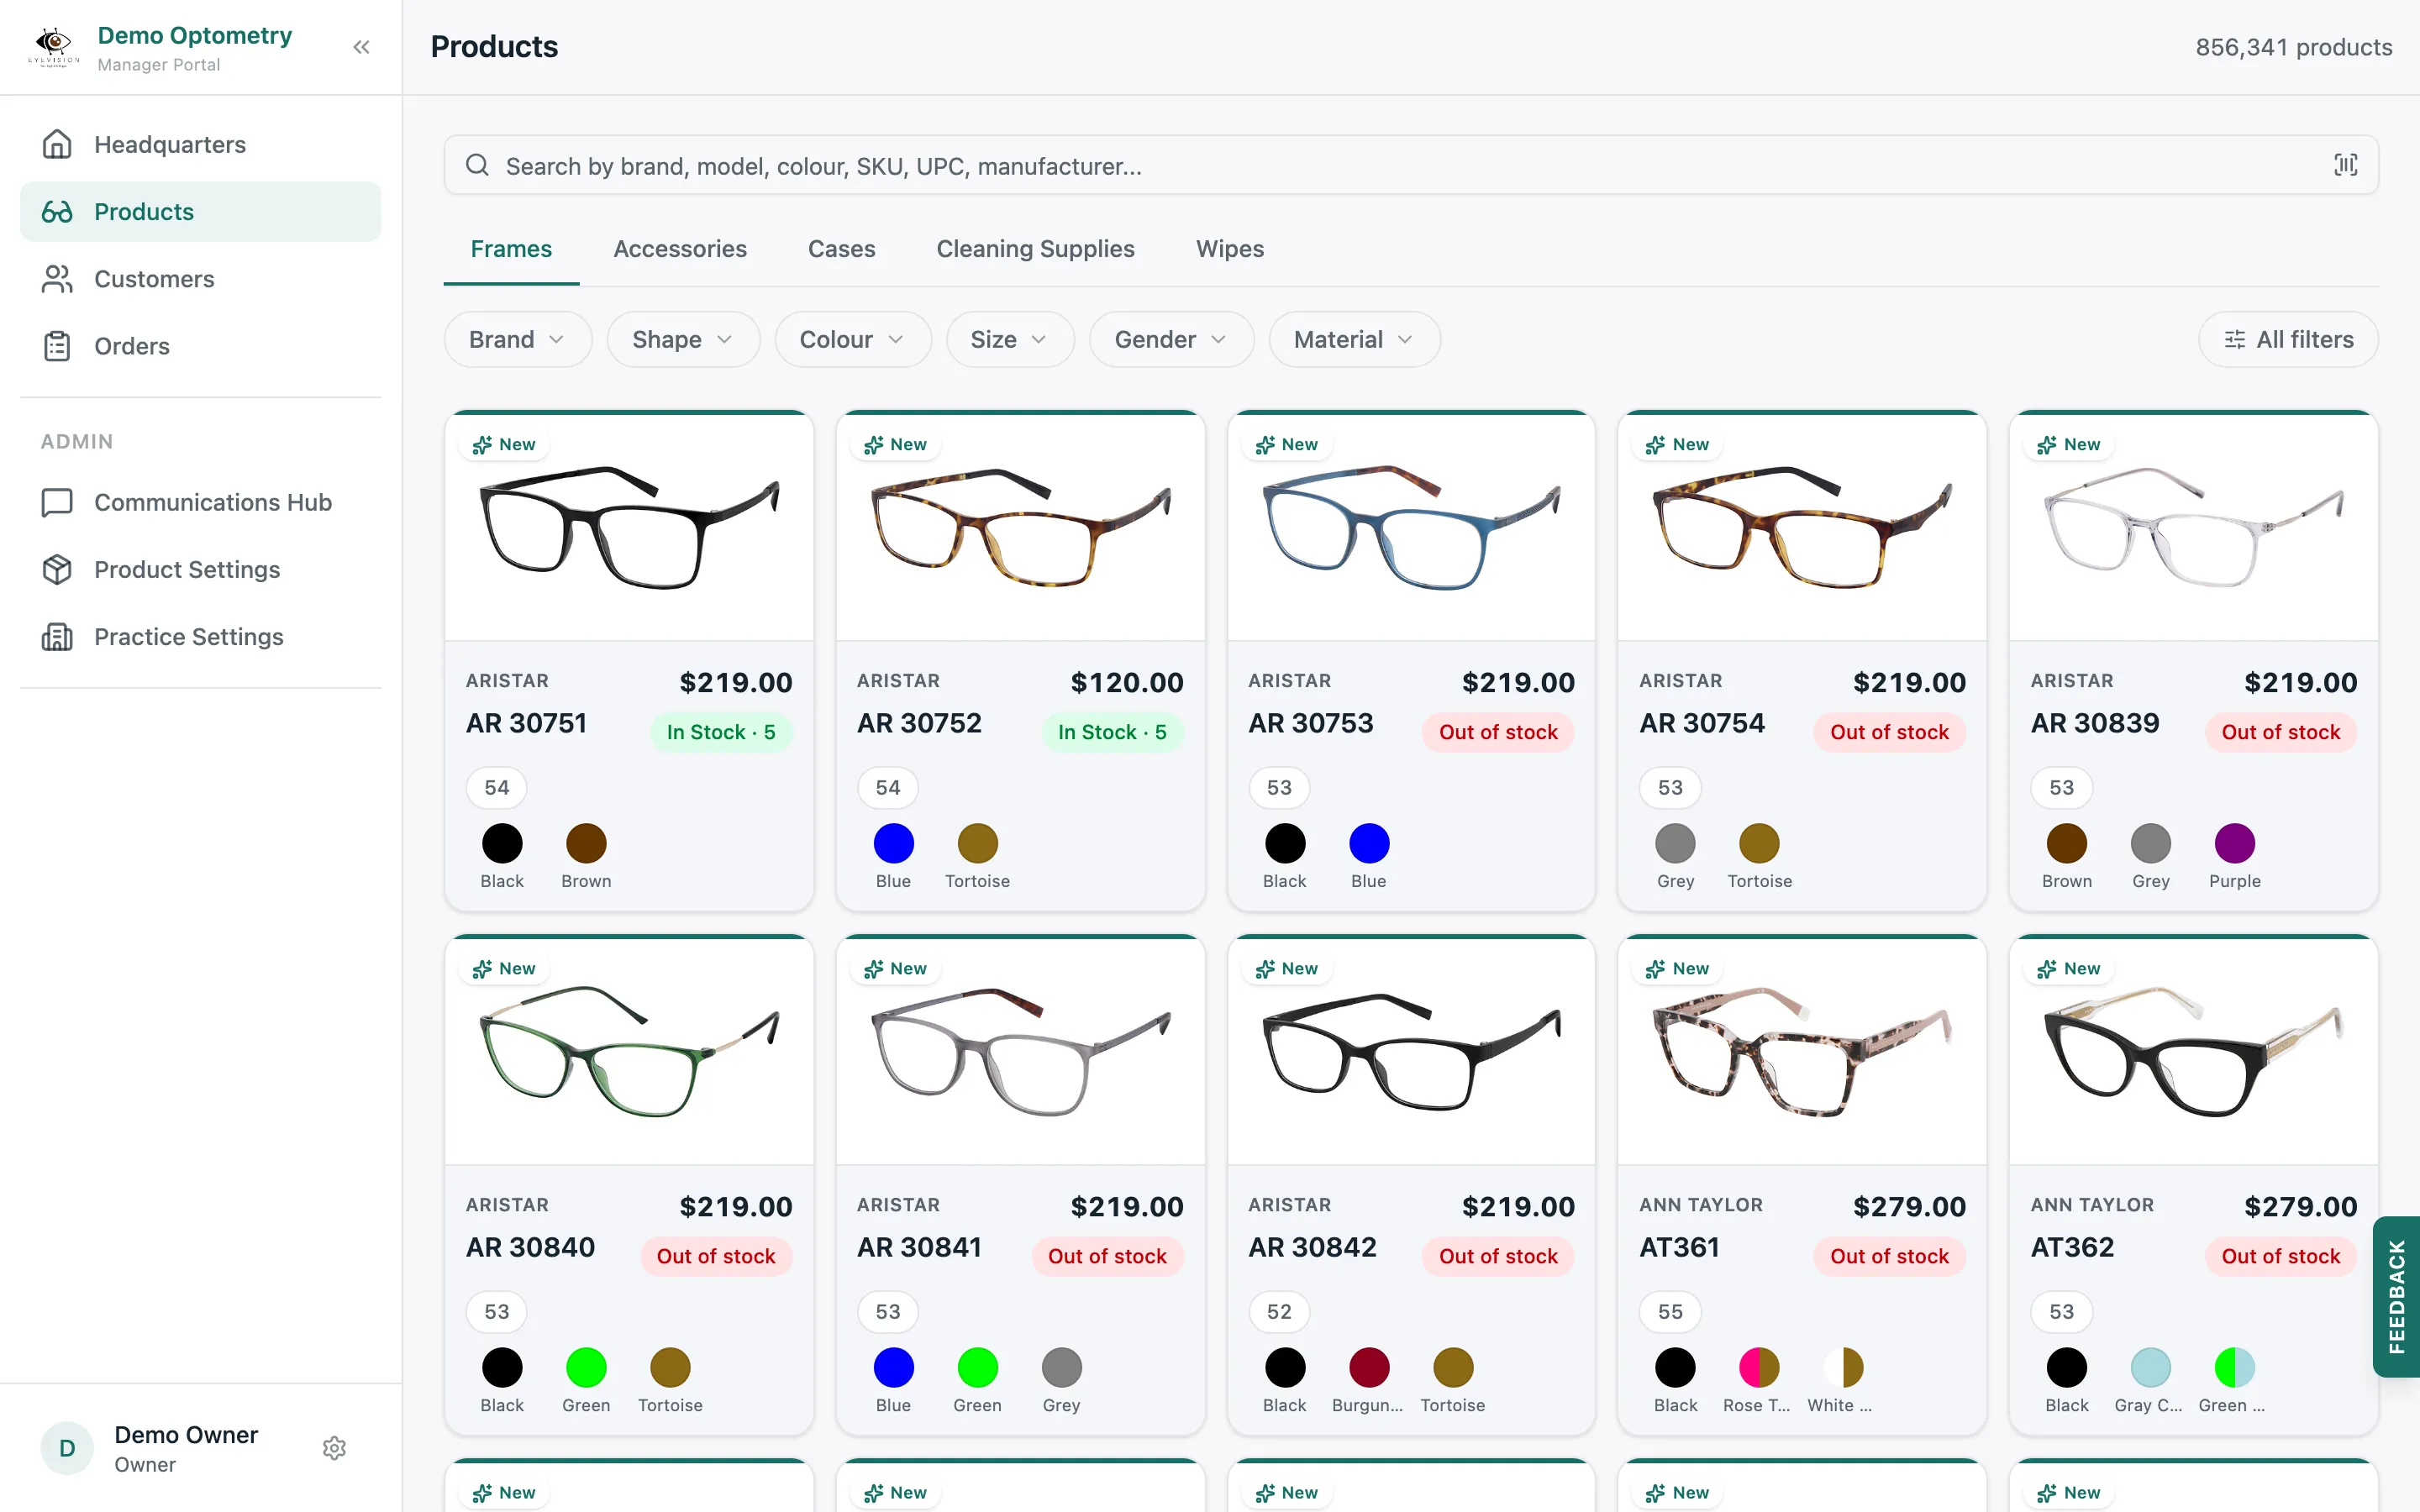Click the magnifier search icon
2420x1512 pixels.
tap(477, 165)
